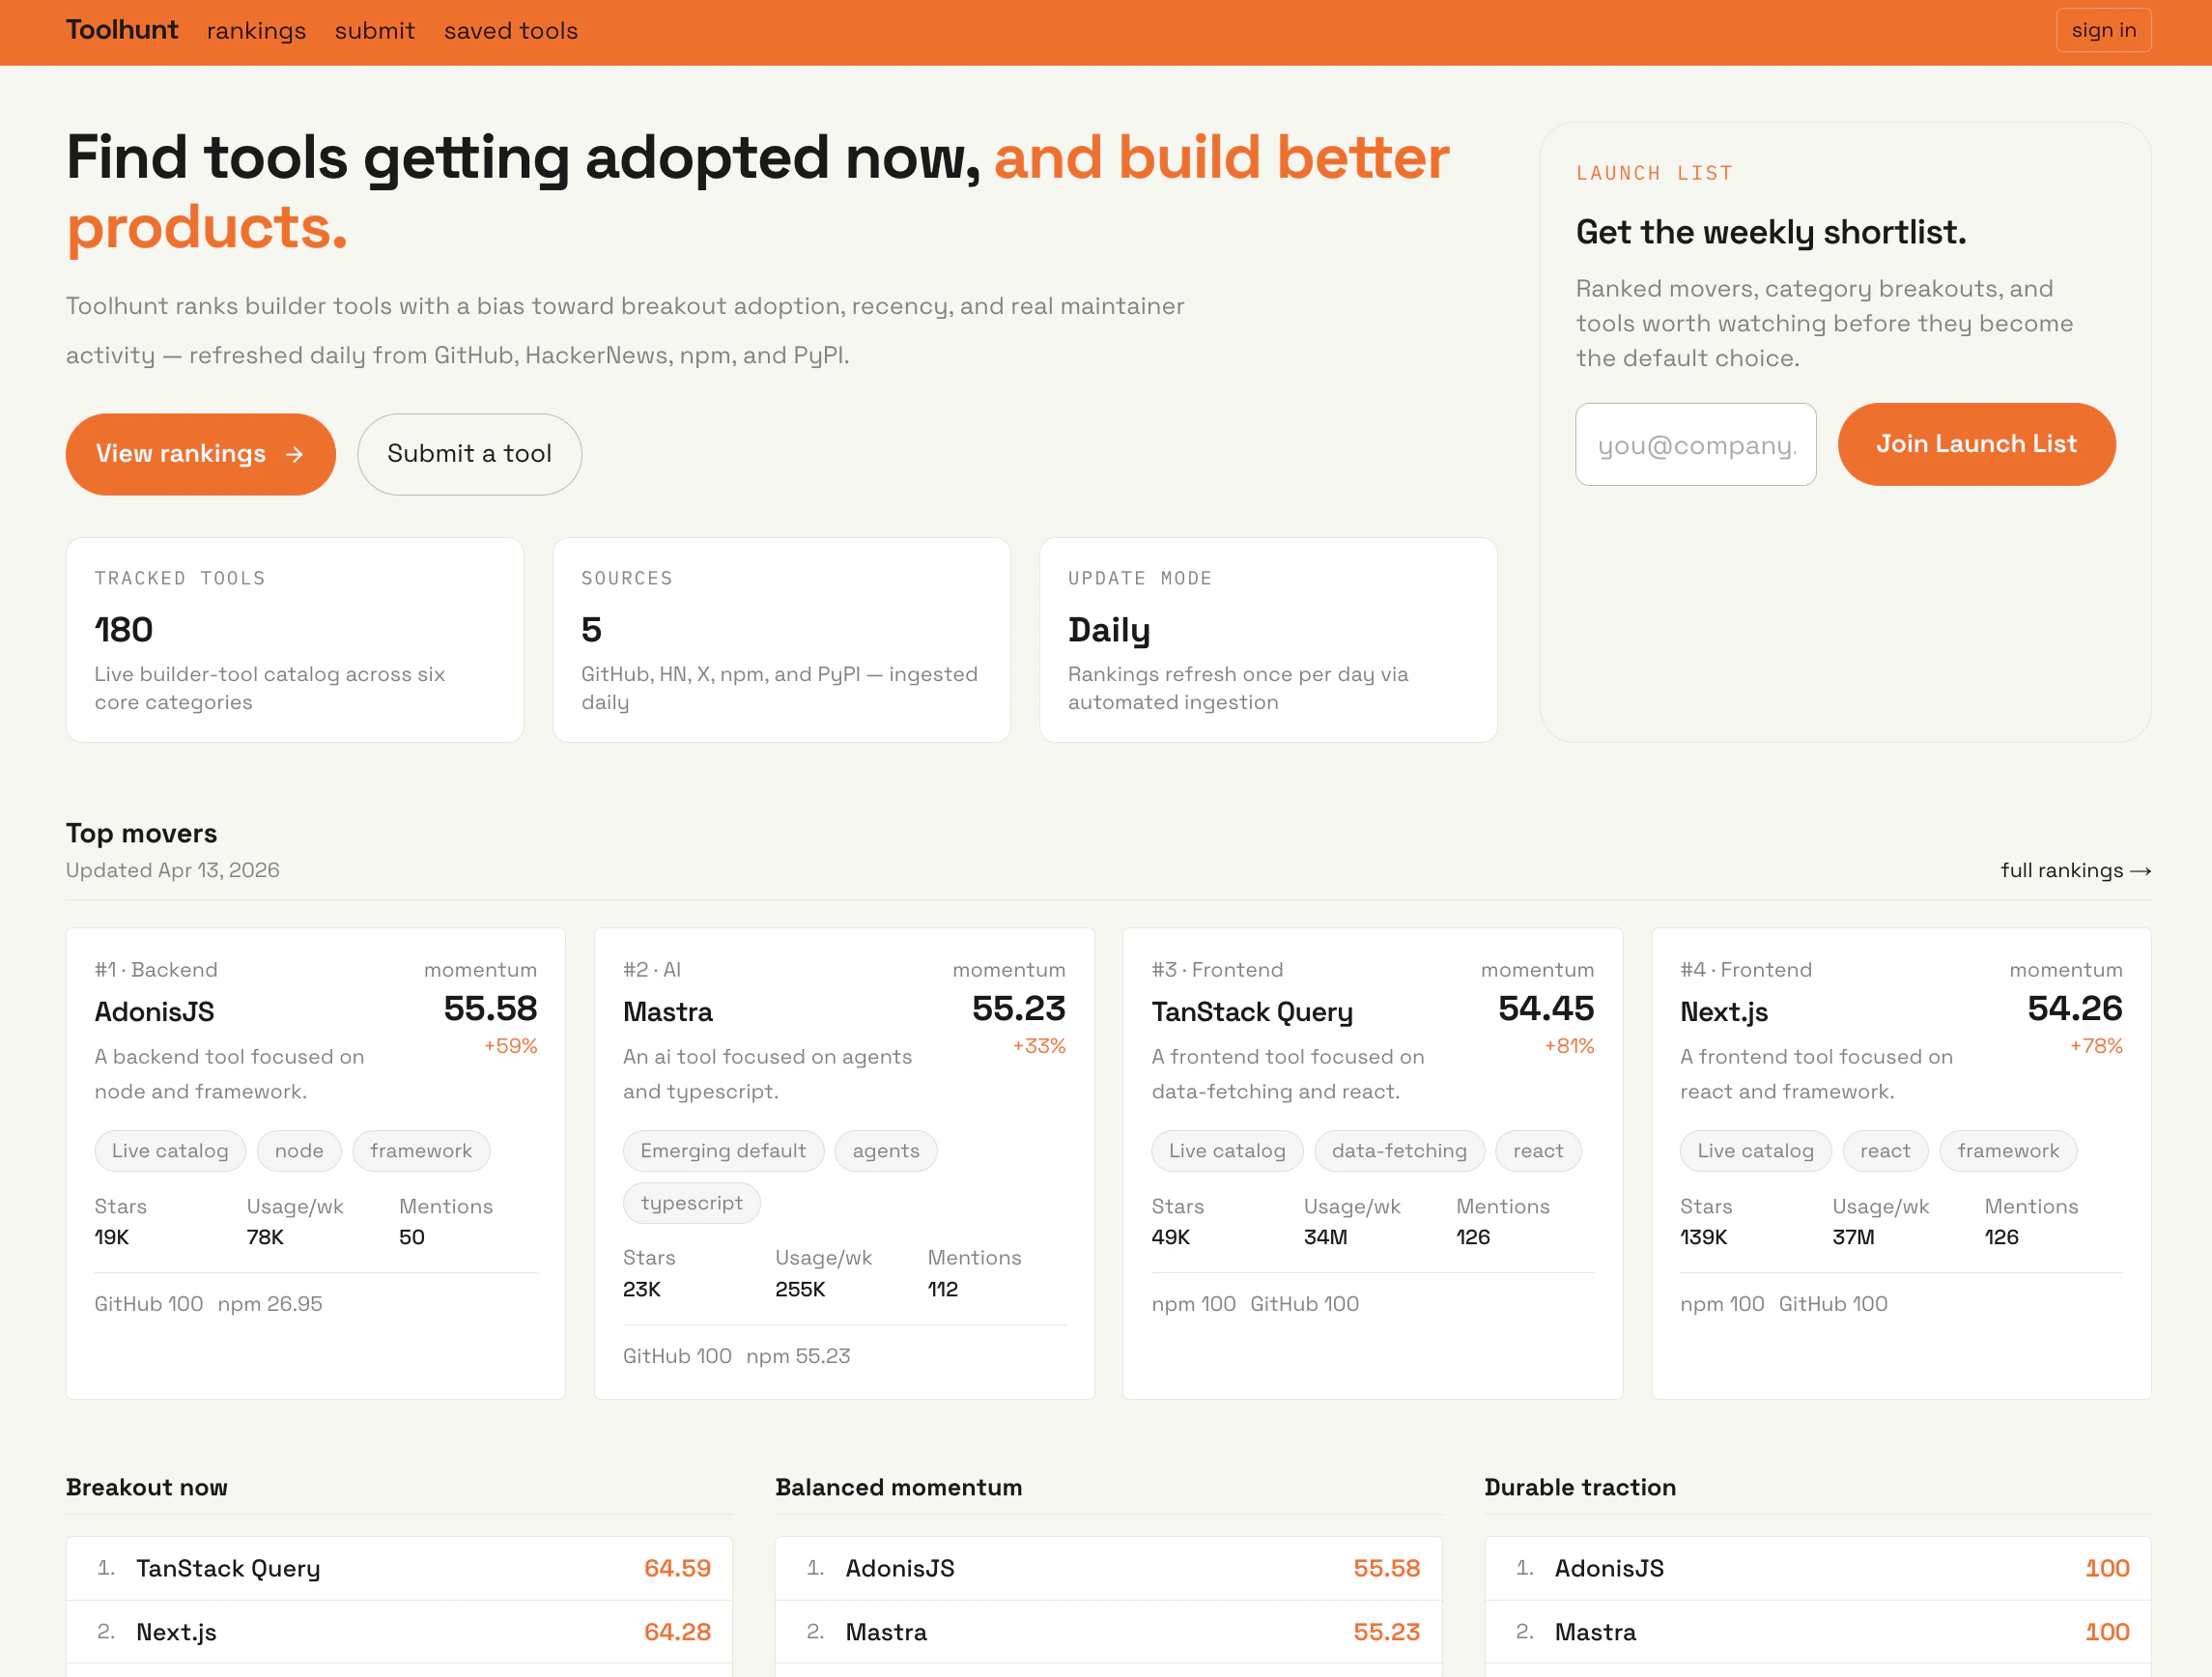This screenshot has width=2212, height=1677.
Task: Select Mastra in Balanced momentum list
Action: point(886,1632)
